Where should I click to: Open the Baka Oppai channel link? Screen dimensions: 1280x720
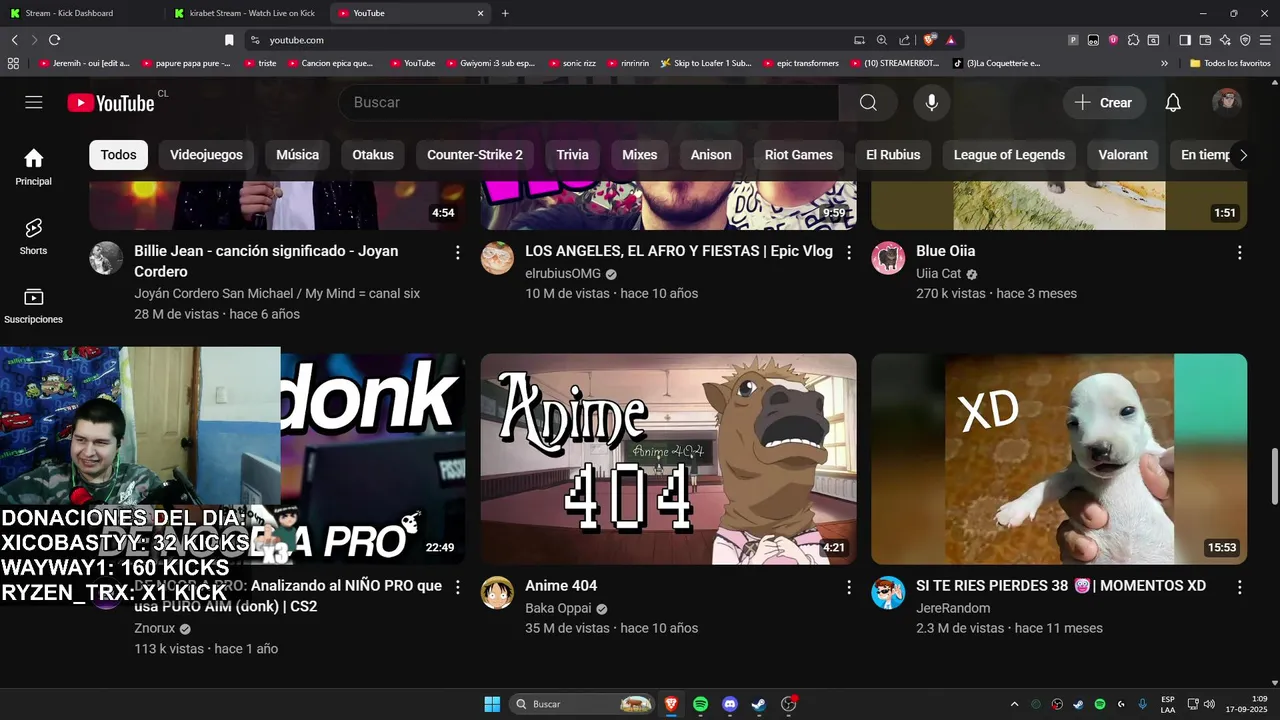[558, 608]
